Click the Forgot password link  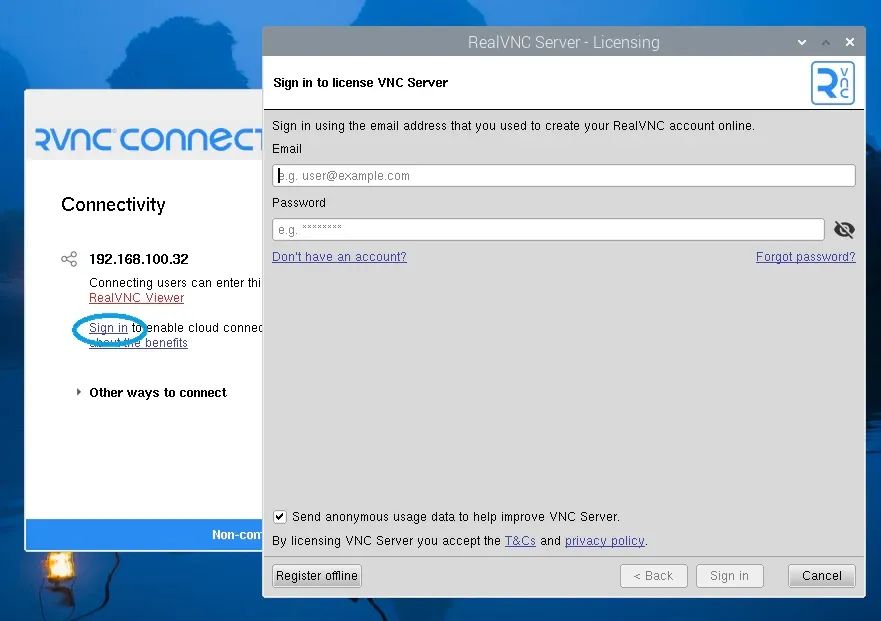805,257
